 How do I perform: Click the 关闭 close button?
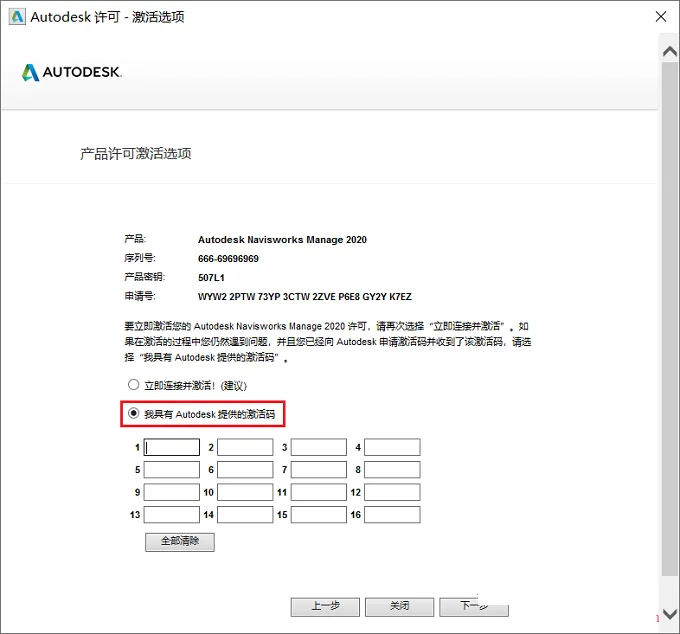pos(399,607)
